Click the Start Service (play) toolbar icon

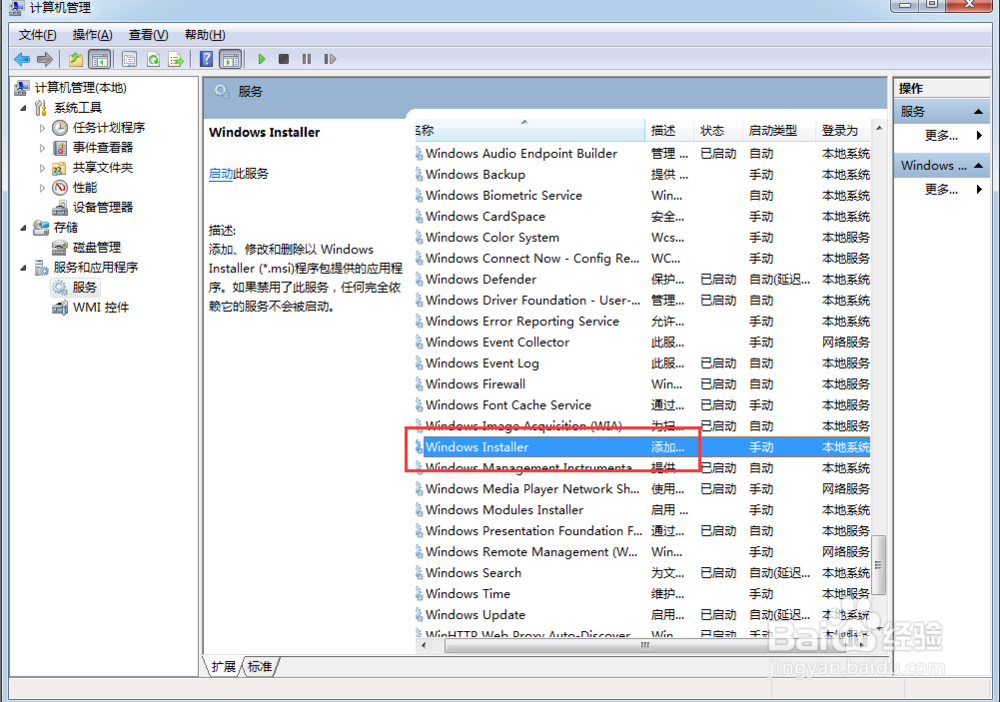[x=260, y=59]
